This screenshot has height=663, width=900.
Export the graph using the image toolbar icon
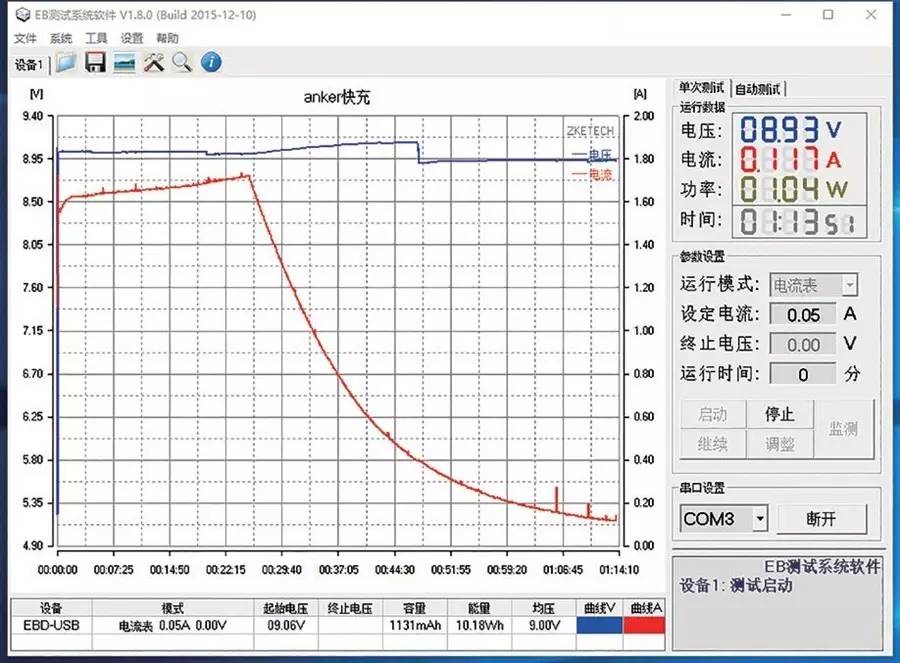click(x=123, y=62)
